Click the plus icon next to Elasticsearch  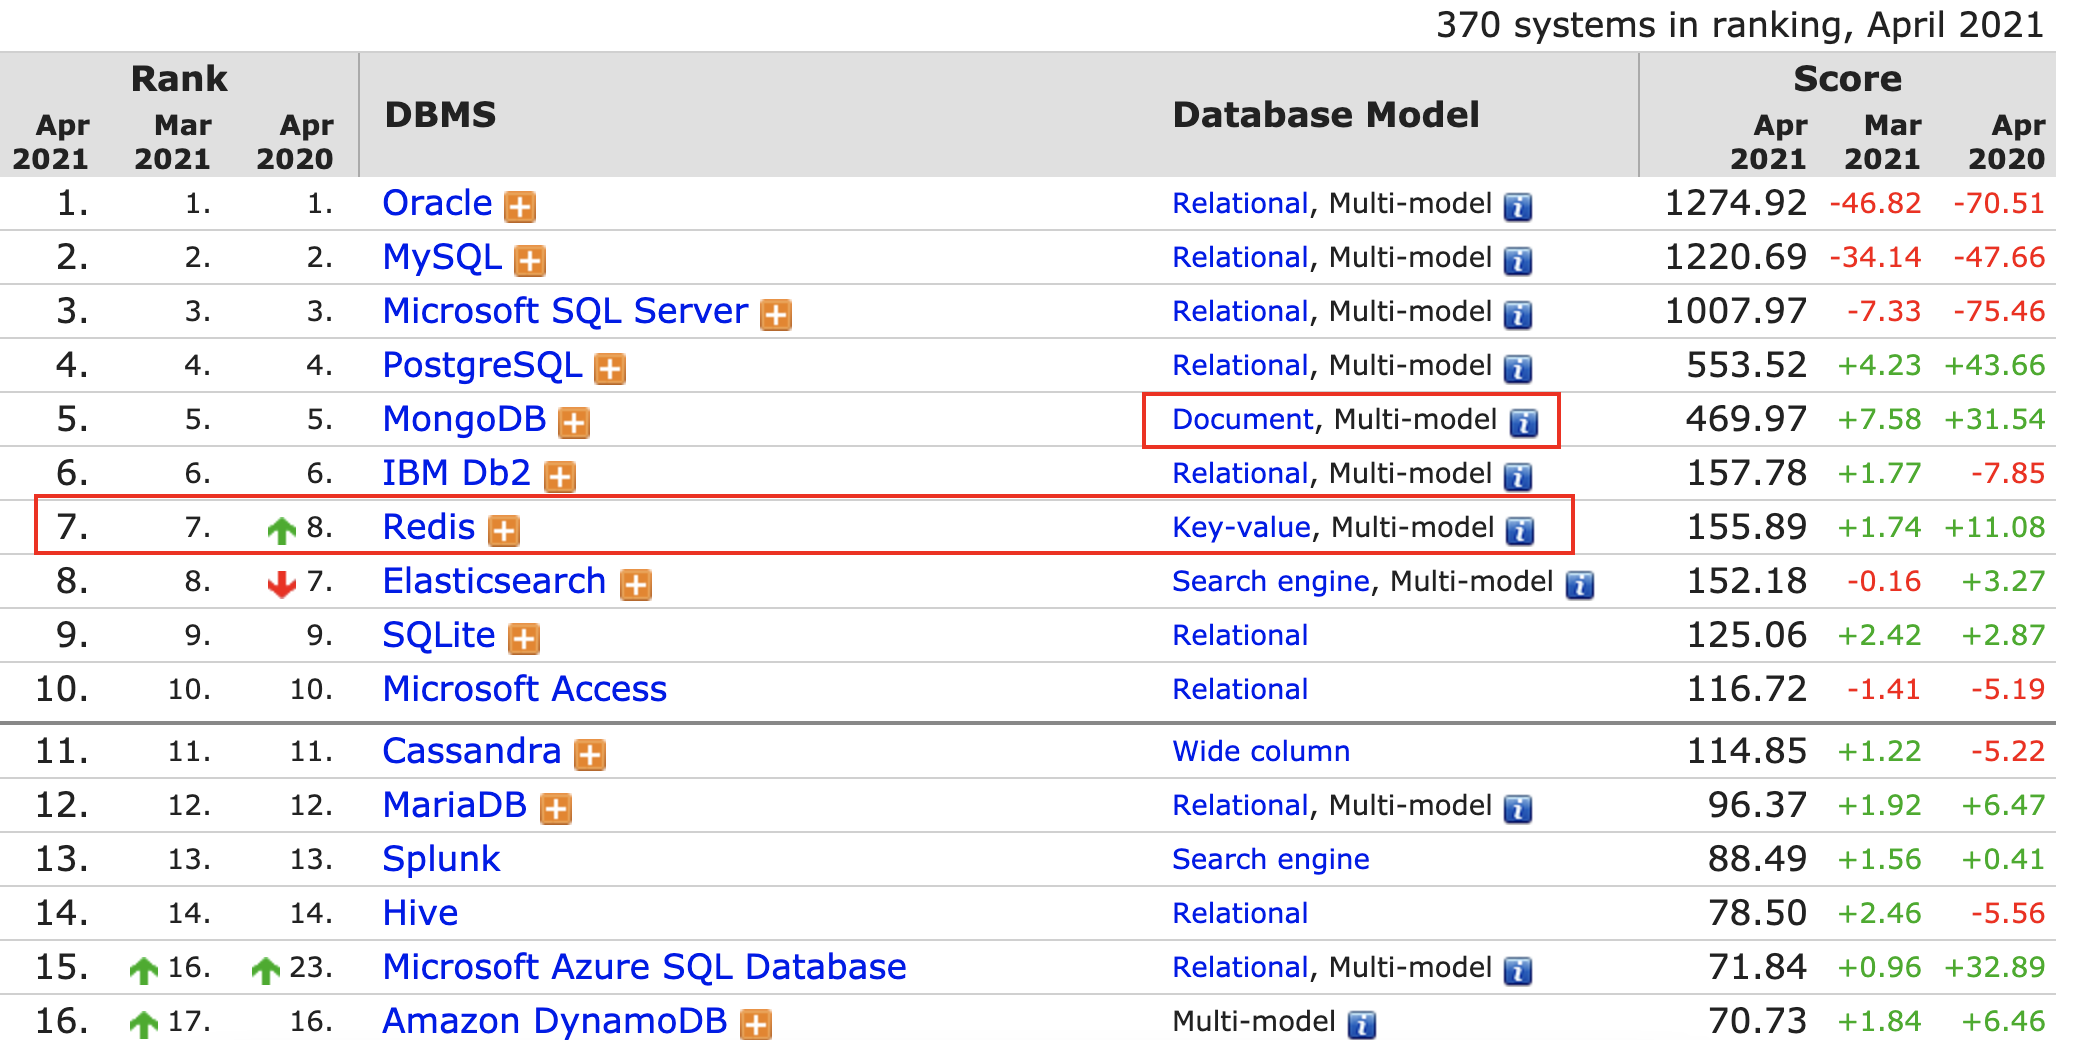(x=636, y=585)
